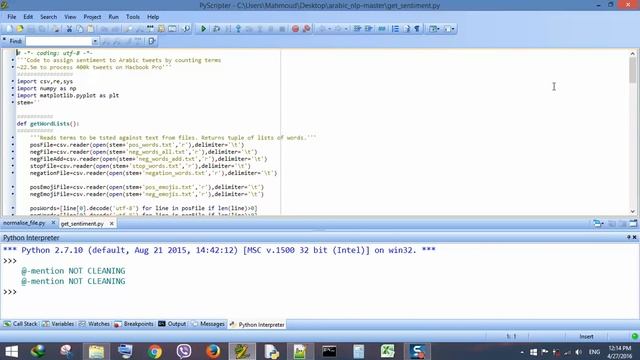
Task: Click the volume speaker tray icon
Action: (578, 352)
